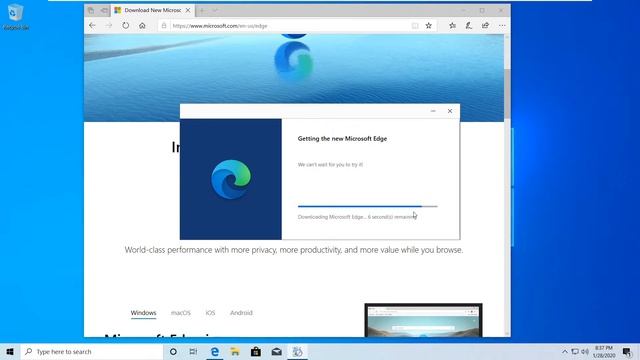Screen dimensions: 640x360
Task: Click 'We can't wait for you' text
Action: 330,165
